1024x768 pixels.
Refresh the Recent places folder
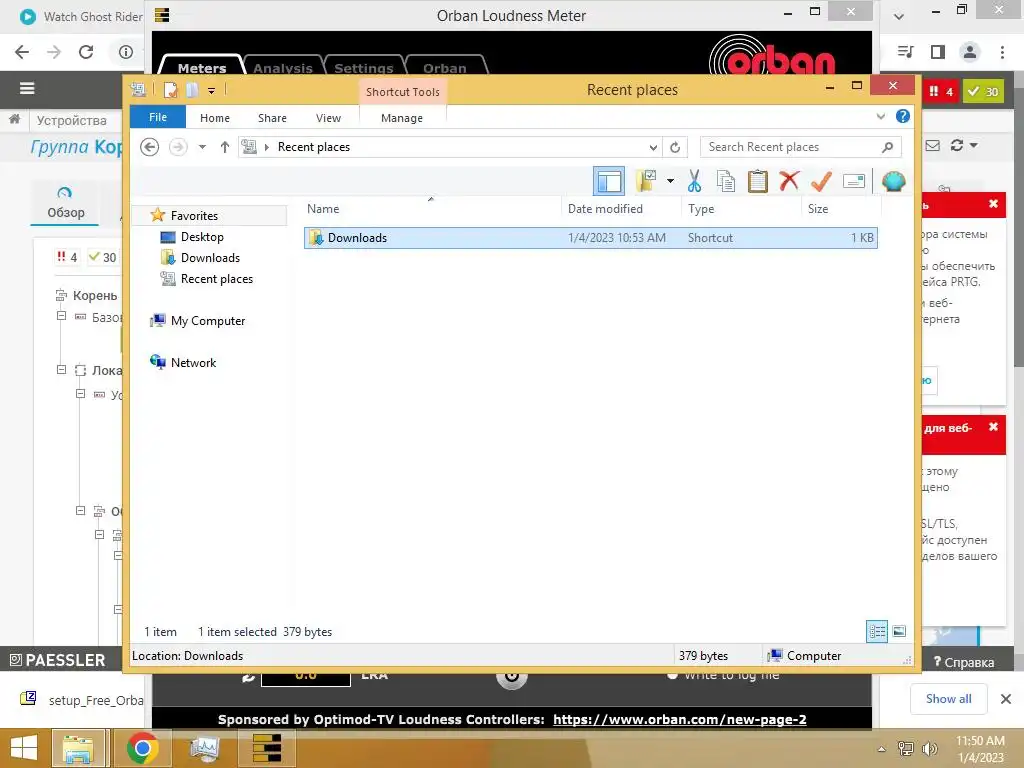click(675, 148)
